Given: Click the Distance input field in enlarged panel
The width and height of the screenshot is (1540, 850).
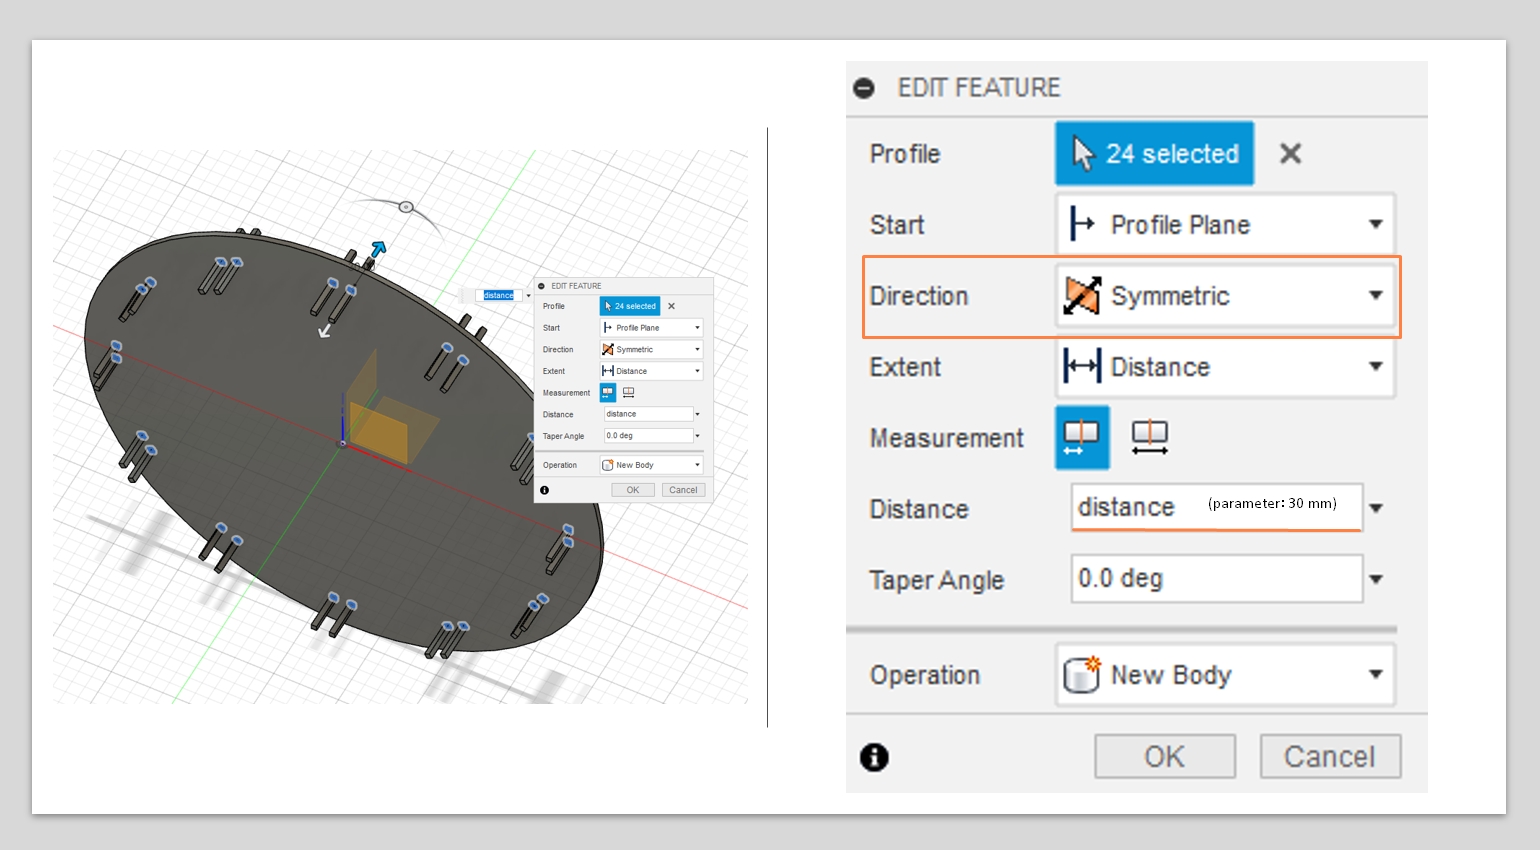Looking at the screenshot, I should (1216, 507).
